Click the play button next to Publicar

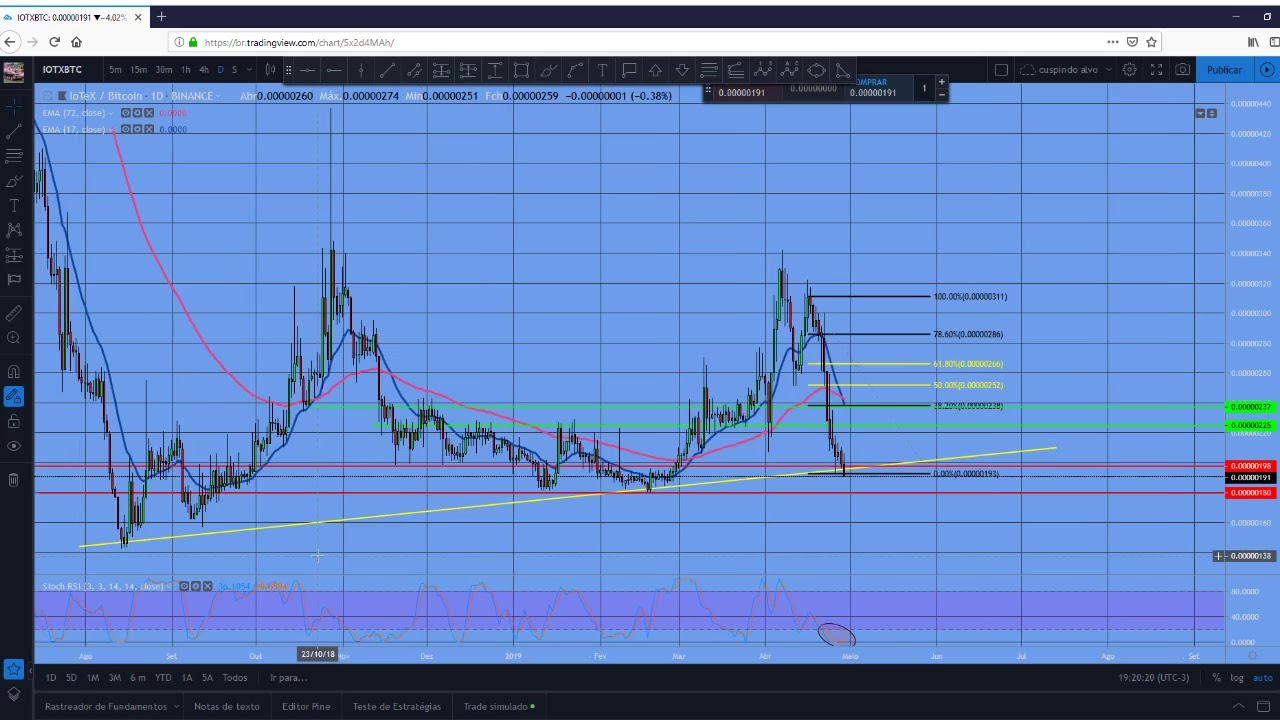point(1267,69)
